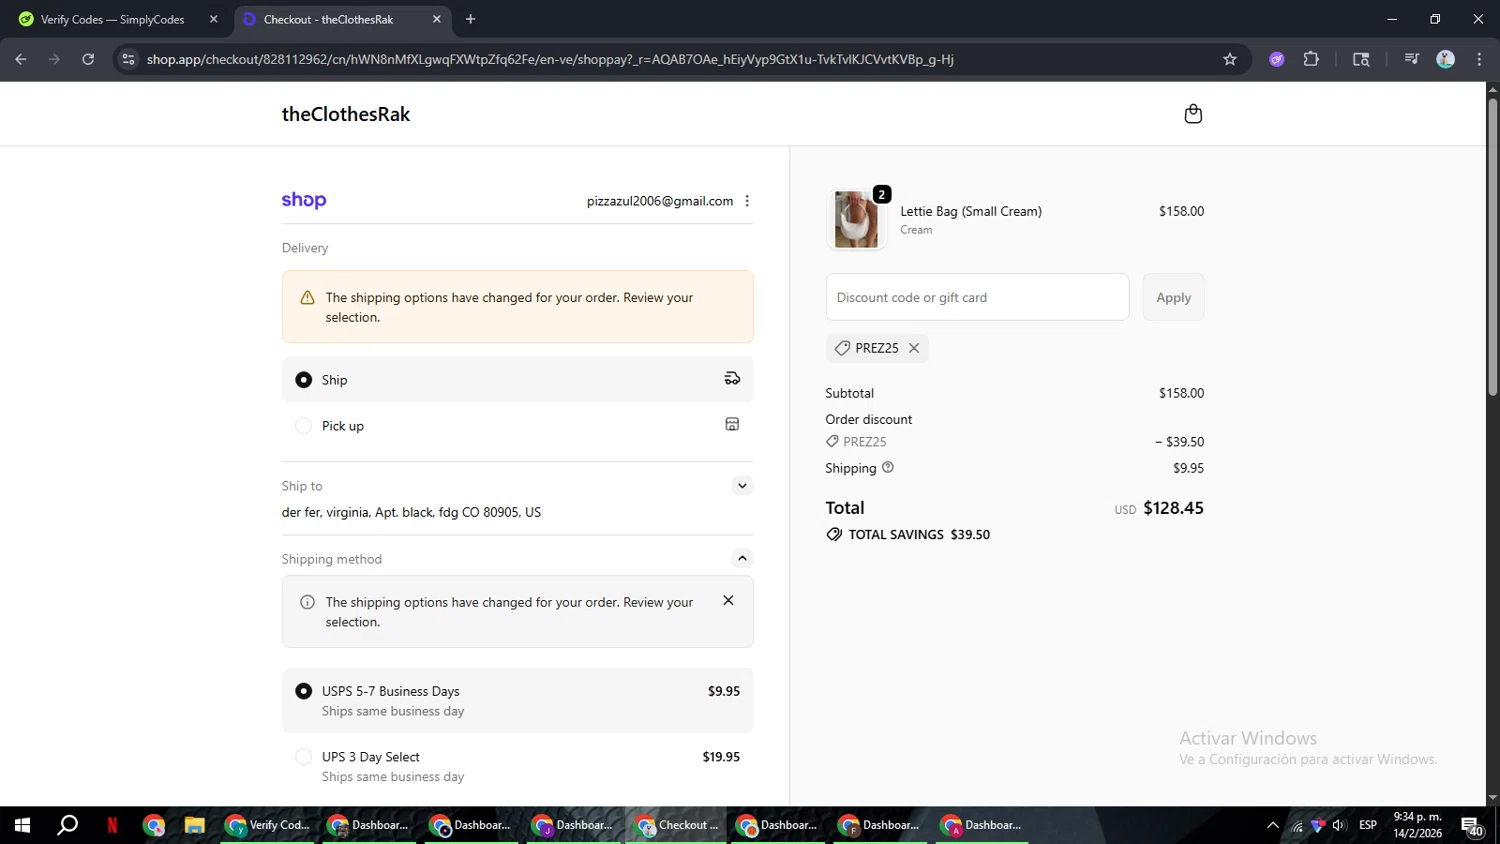Click the browser address bar URL
Image resolution: width=1500 pixels, height=844 pixels.
pyautogui.click(x=550, y=59)
